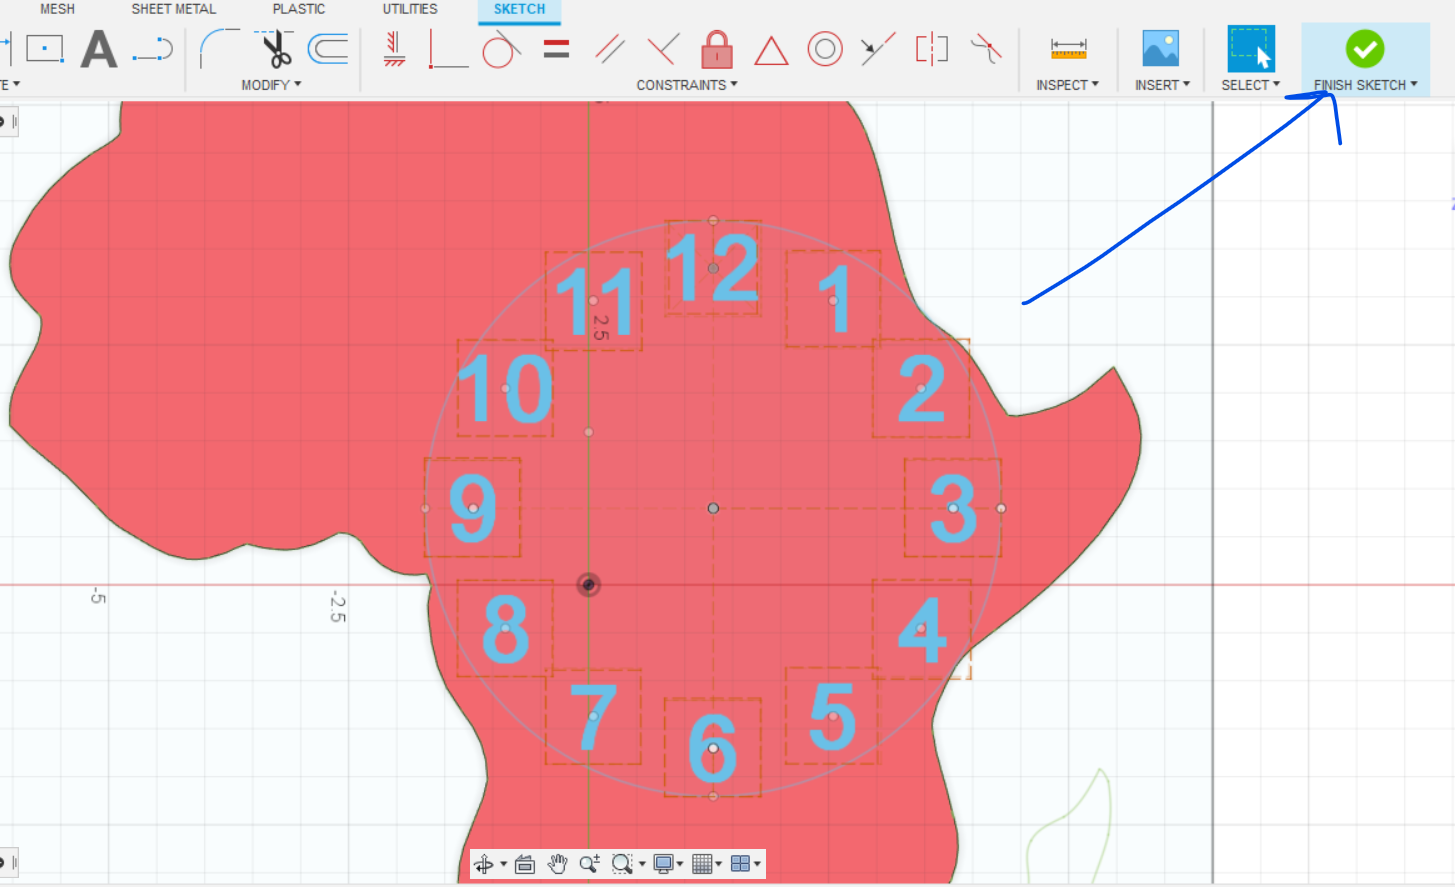Expand the Zoom Window dropdown arrow

(642, 864)
